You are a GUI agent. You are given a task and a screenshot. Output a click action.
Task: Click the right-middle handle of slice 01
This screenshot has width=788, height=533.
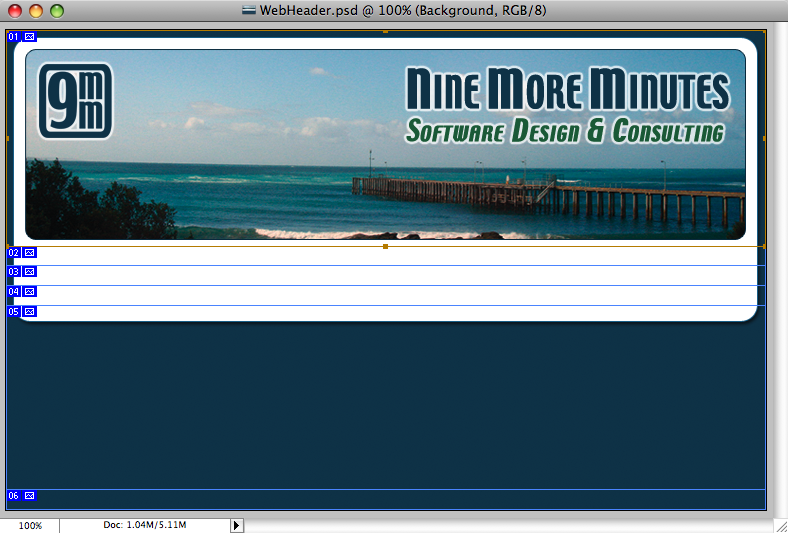coord(764,138)
